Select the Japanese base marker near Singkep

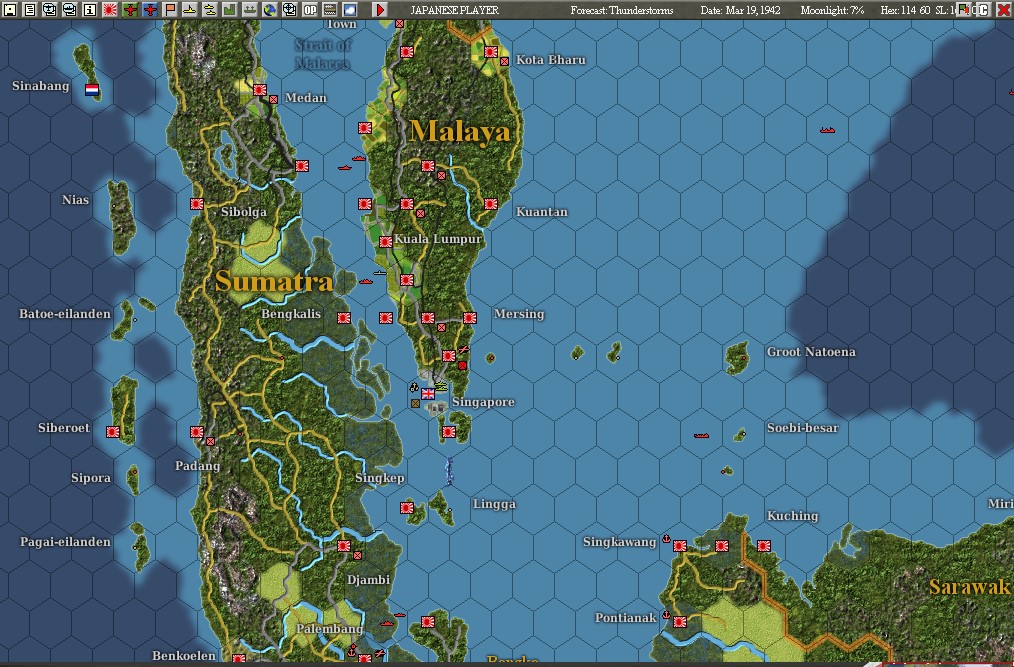coord(407,508)
